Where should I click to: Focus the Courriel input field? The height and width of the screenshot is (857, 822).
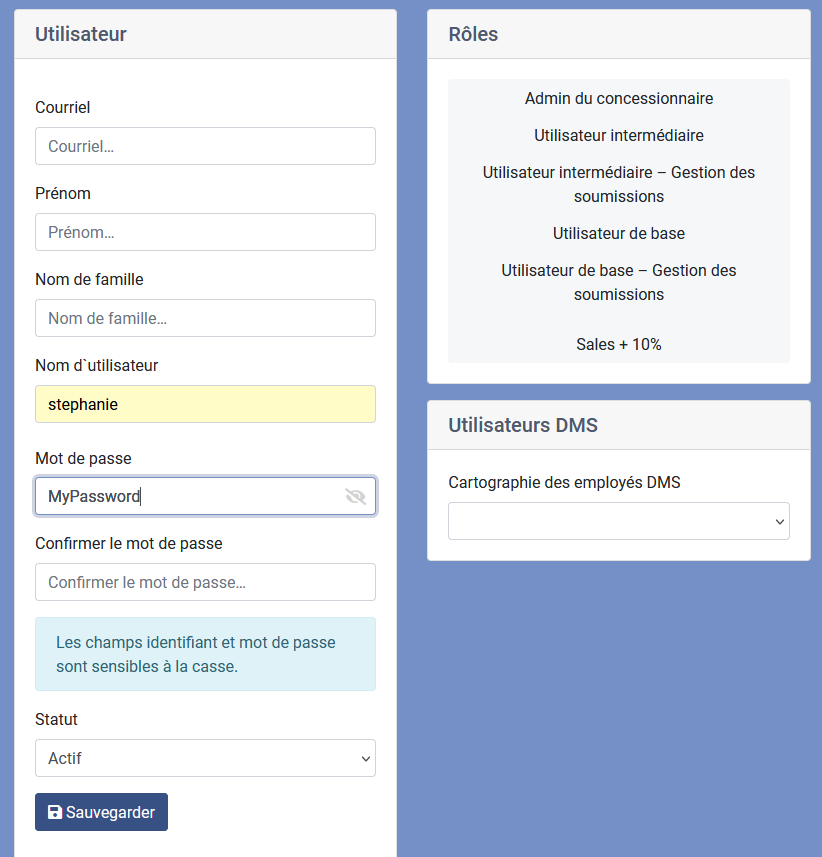pyautogui.click(x=205, y=146)
